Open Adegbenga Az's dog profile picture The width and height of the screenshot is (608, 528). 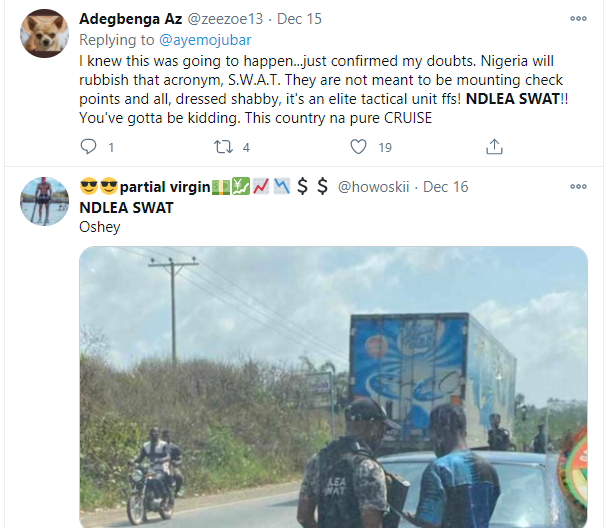coord(44,36)
